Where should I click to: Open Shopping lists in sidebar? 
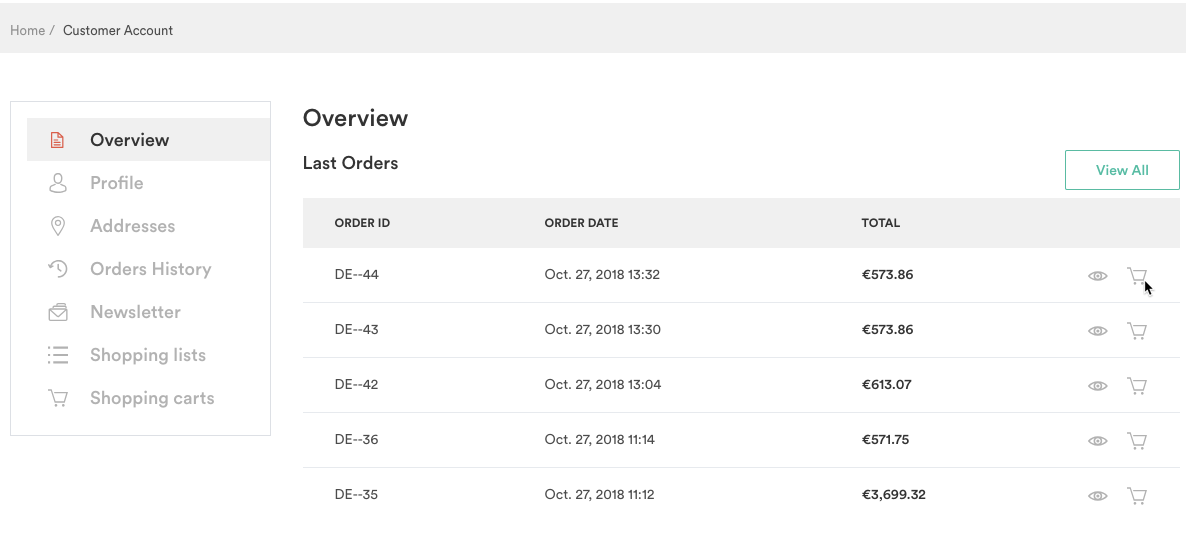tap(147, 355)
